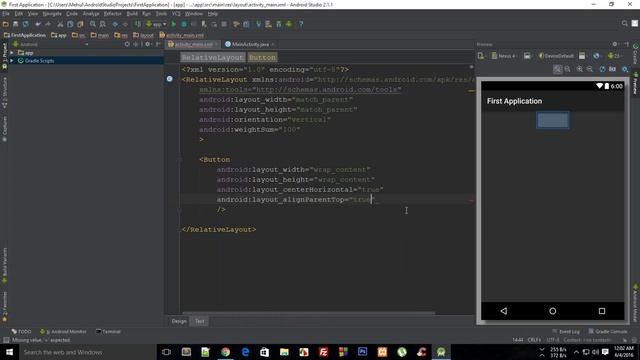Screen dimensions: 640x360
Task: Click the Synchronize toolbar icon
Action: coord(26,24)
